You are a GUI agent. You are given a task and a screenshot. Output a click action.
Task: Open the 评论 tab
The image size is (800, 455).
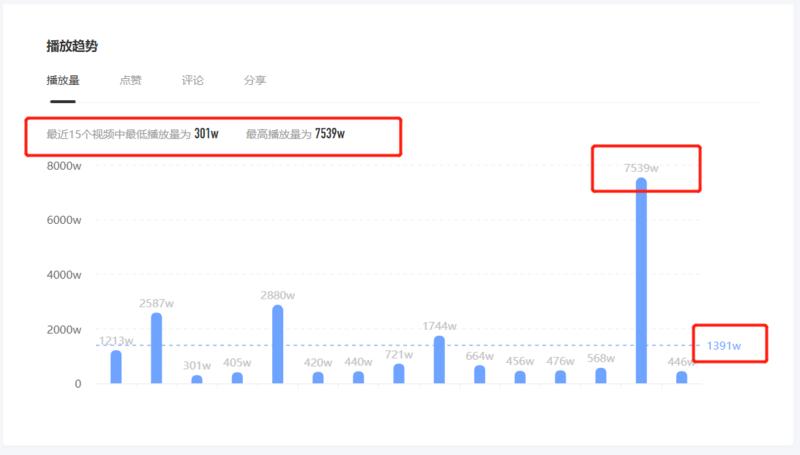[193, 80]
